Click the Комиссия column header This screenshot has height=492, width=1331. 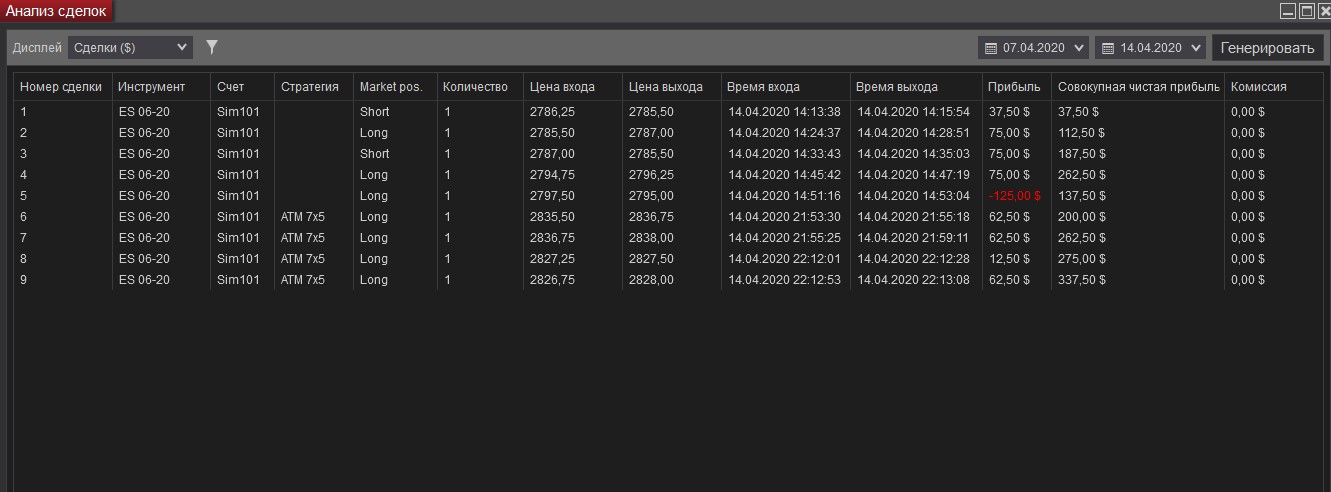pos(1258,87)
